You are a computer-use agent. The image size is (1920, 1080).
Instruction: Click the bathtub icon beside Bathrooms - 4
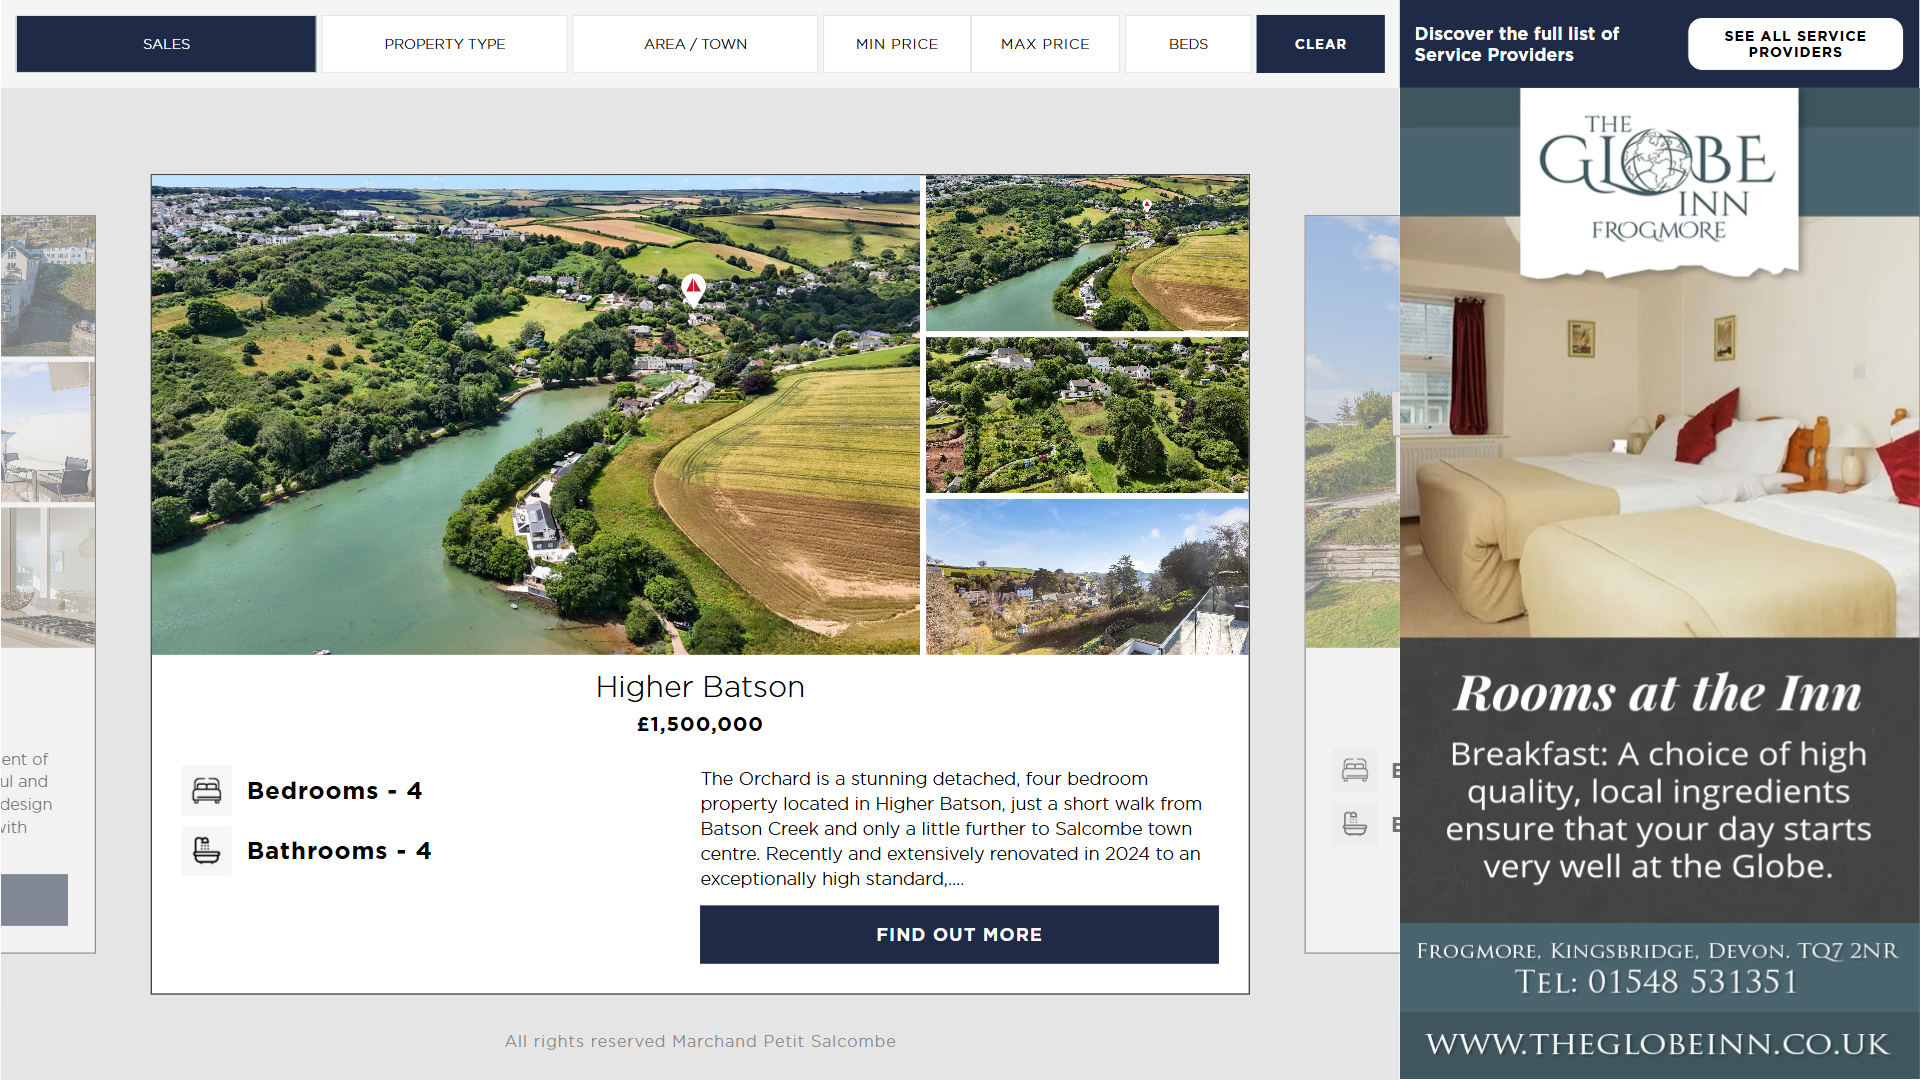tap(207, 851)
